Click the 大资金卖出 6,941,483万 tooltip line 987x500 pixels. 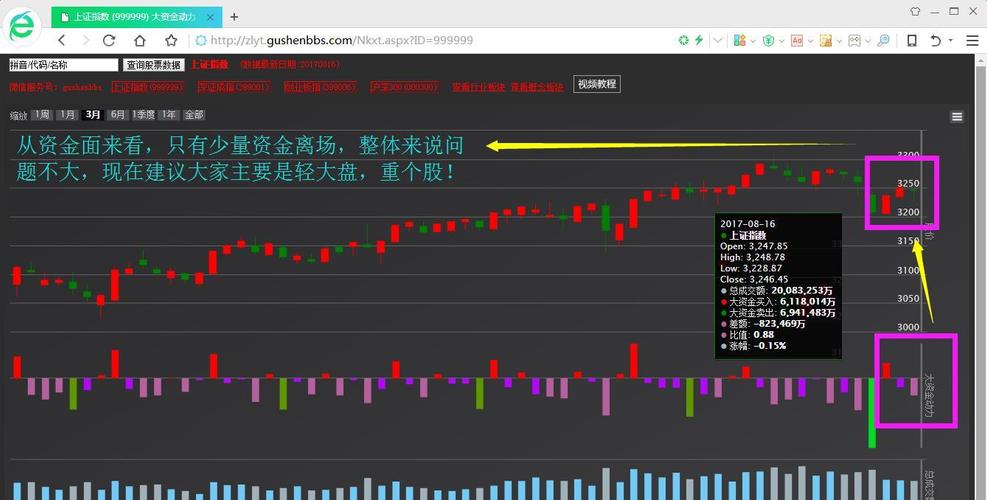(778, 312)
